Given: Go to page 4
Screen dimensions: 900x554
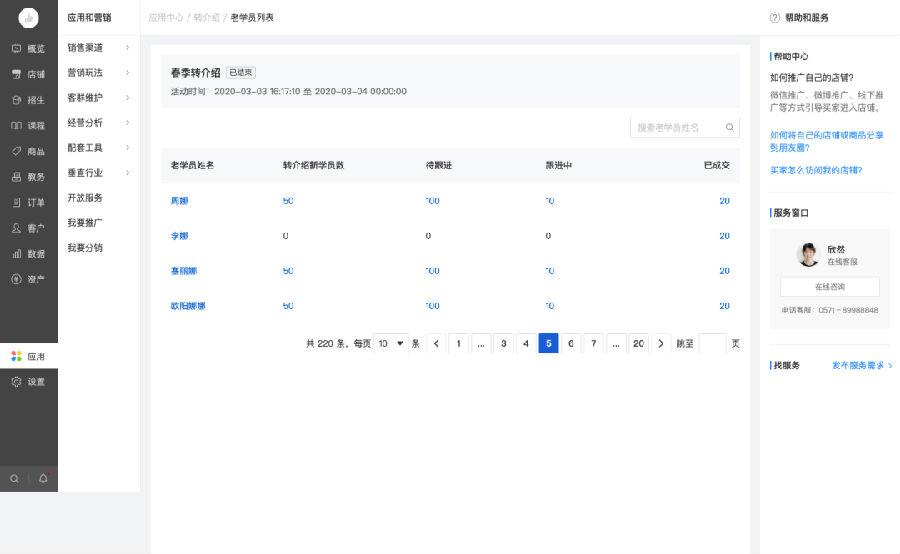Looking at the screenshot, I should pos(526,343).
